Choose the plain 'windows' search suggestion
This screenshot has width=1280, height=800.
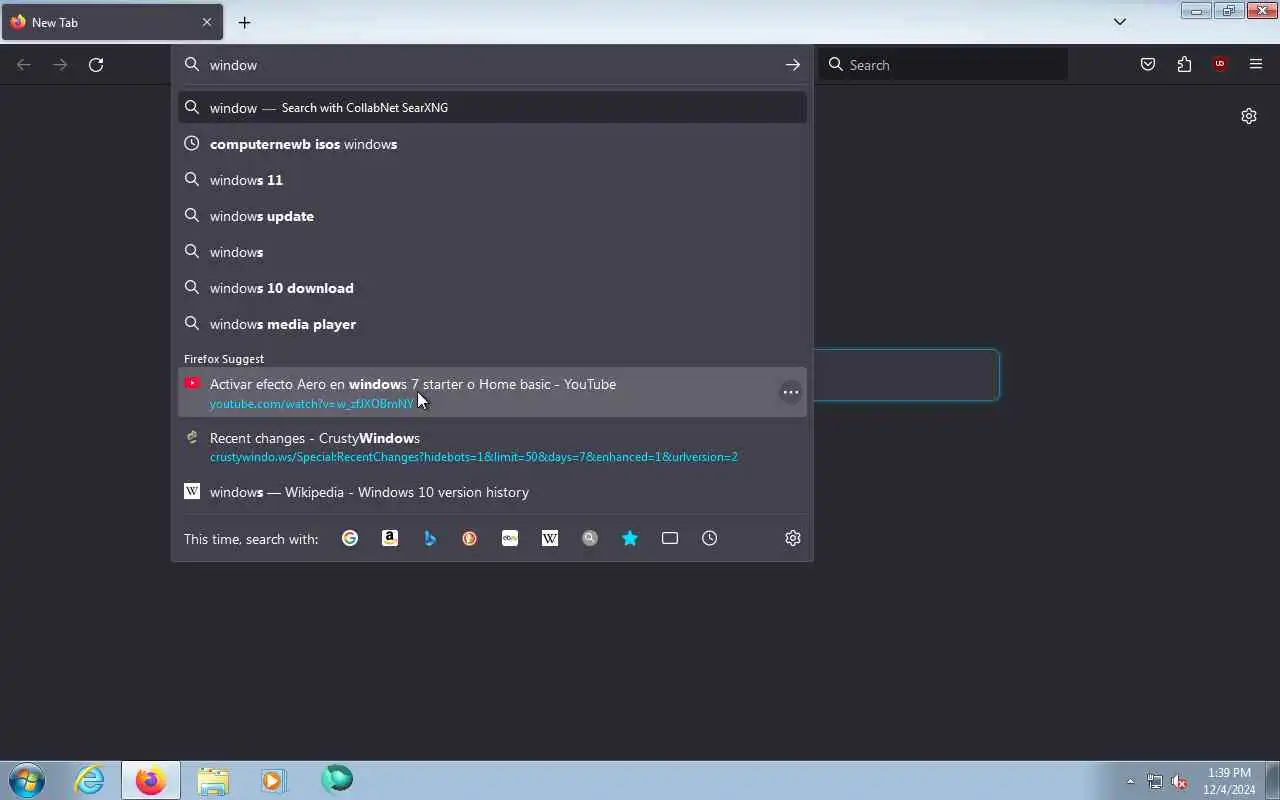pyautogui.click(x=492, y=252)
